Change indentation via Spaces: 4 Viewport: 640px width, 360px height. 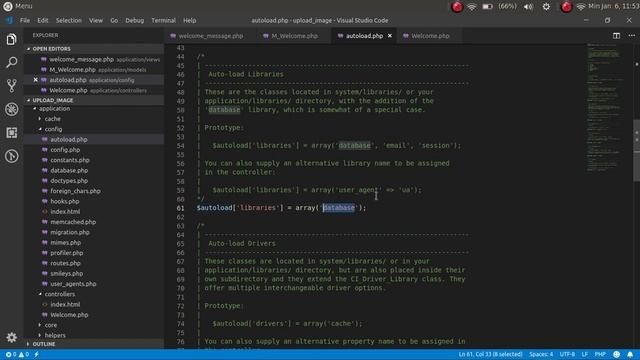pyautogui.click(x=541, y=354)
